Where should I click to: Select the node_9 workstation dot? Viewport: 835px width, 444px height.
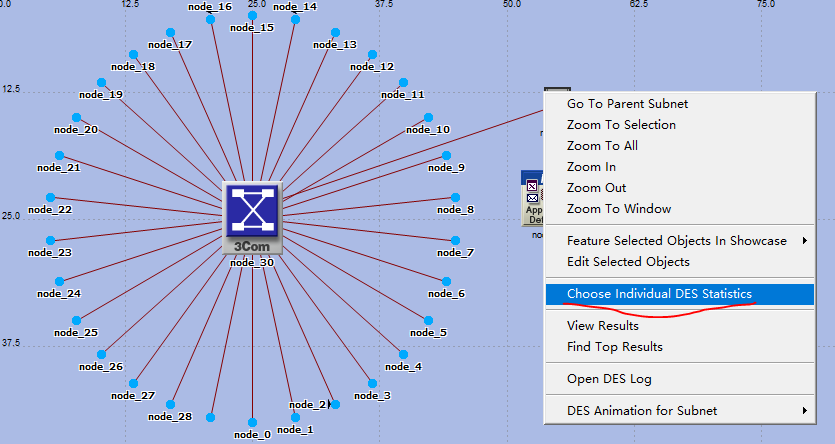447,155
